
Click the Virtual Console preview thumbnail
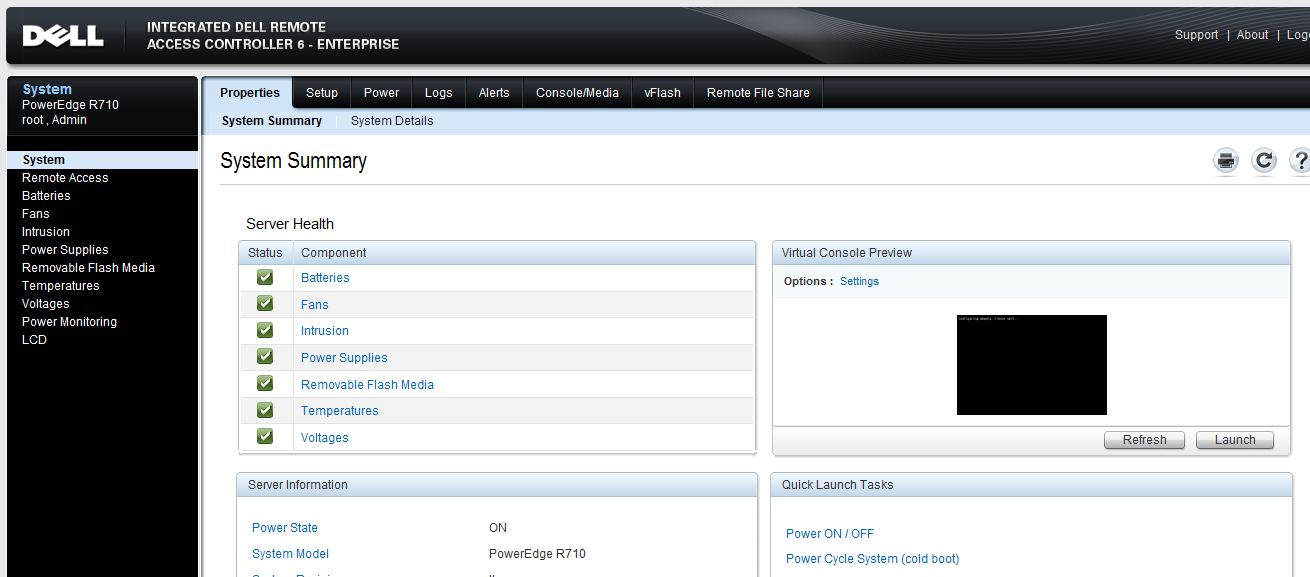tap(1031, 365)
